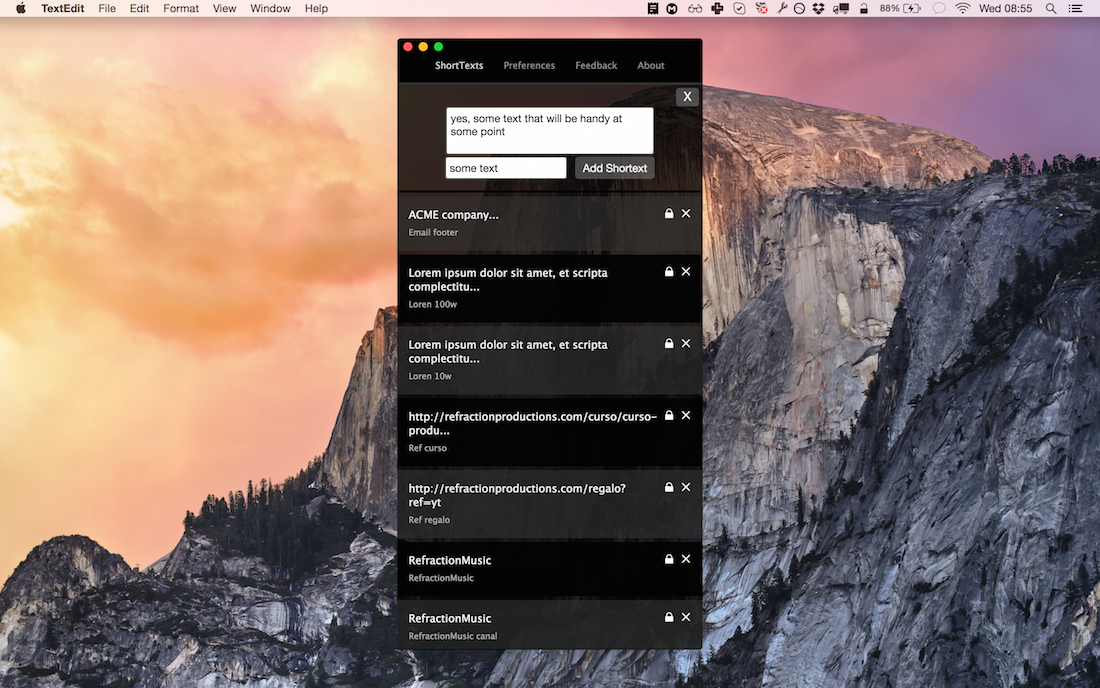Click the speech bubble menu bar icon
This screenshot has height=688, width=1100.
[x=939, y=8]
